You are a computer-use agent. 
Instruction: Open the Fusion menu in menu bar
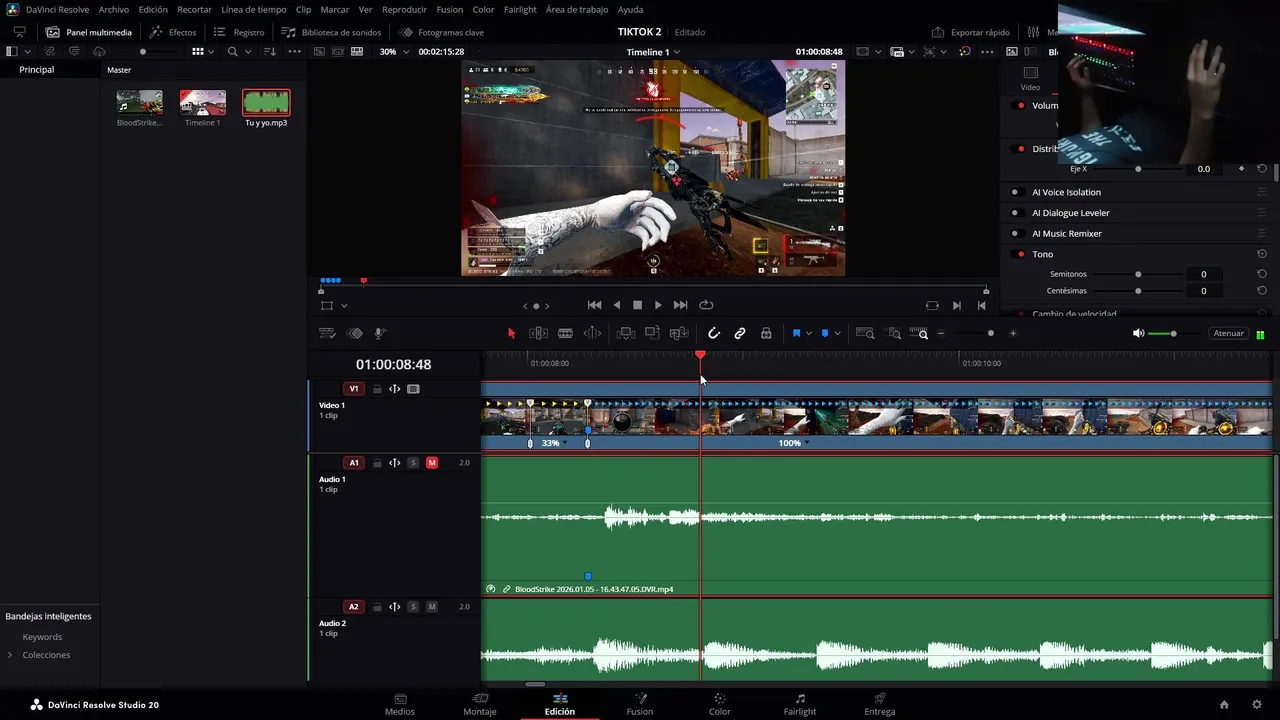click(x=450, y=9)
